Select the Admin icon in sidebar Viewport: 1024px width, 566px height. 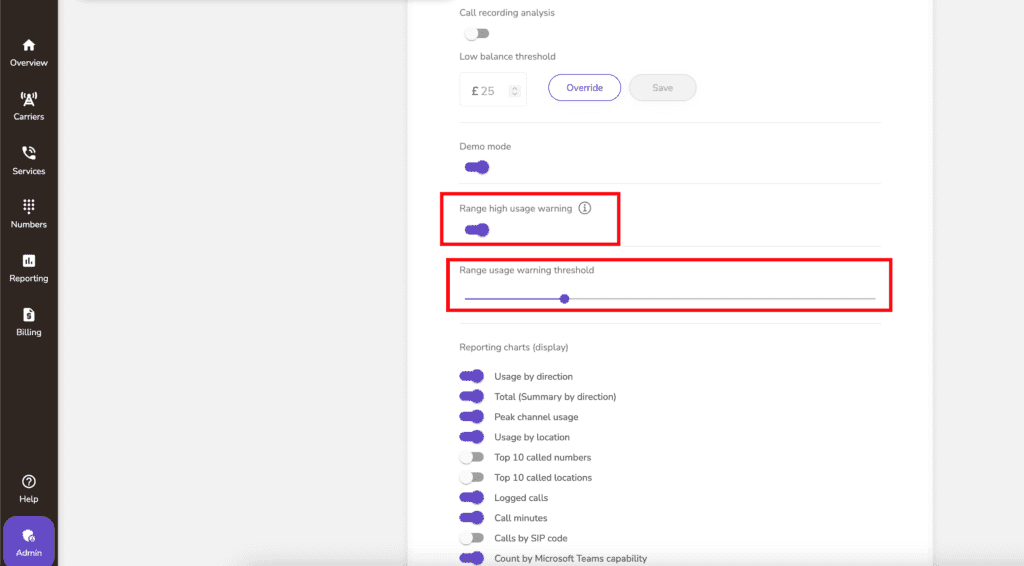tap(29, 536)
